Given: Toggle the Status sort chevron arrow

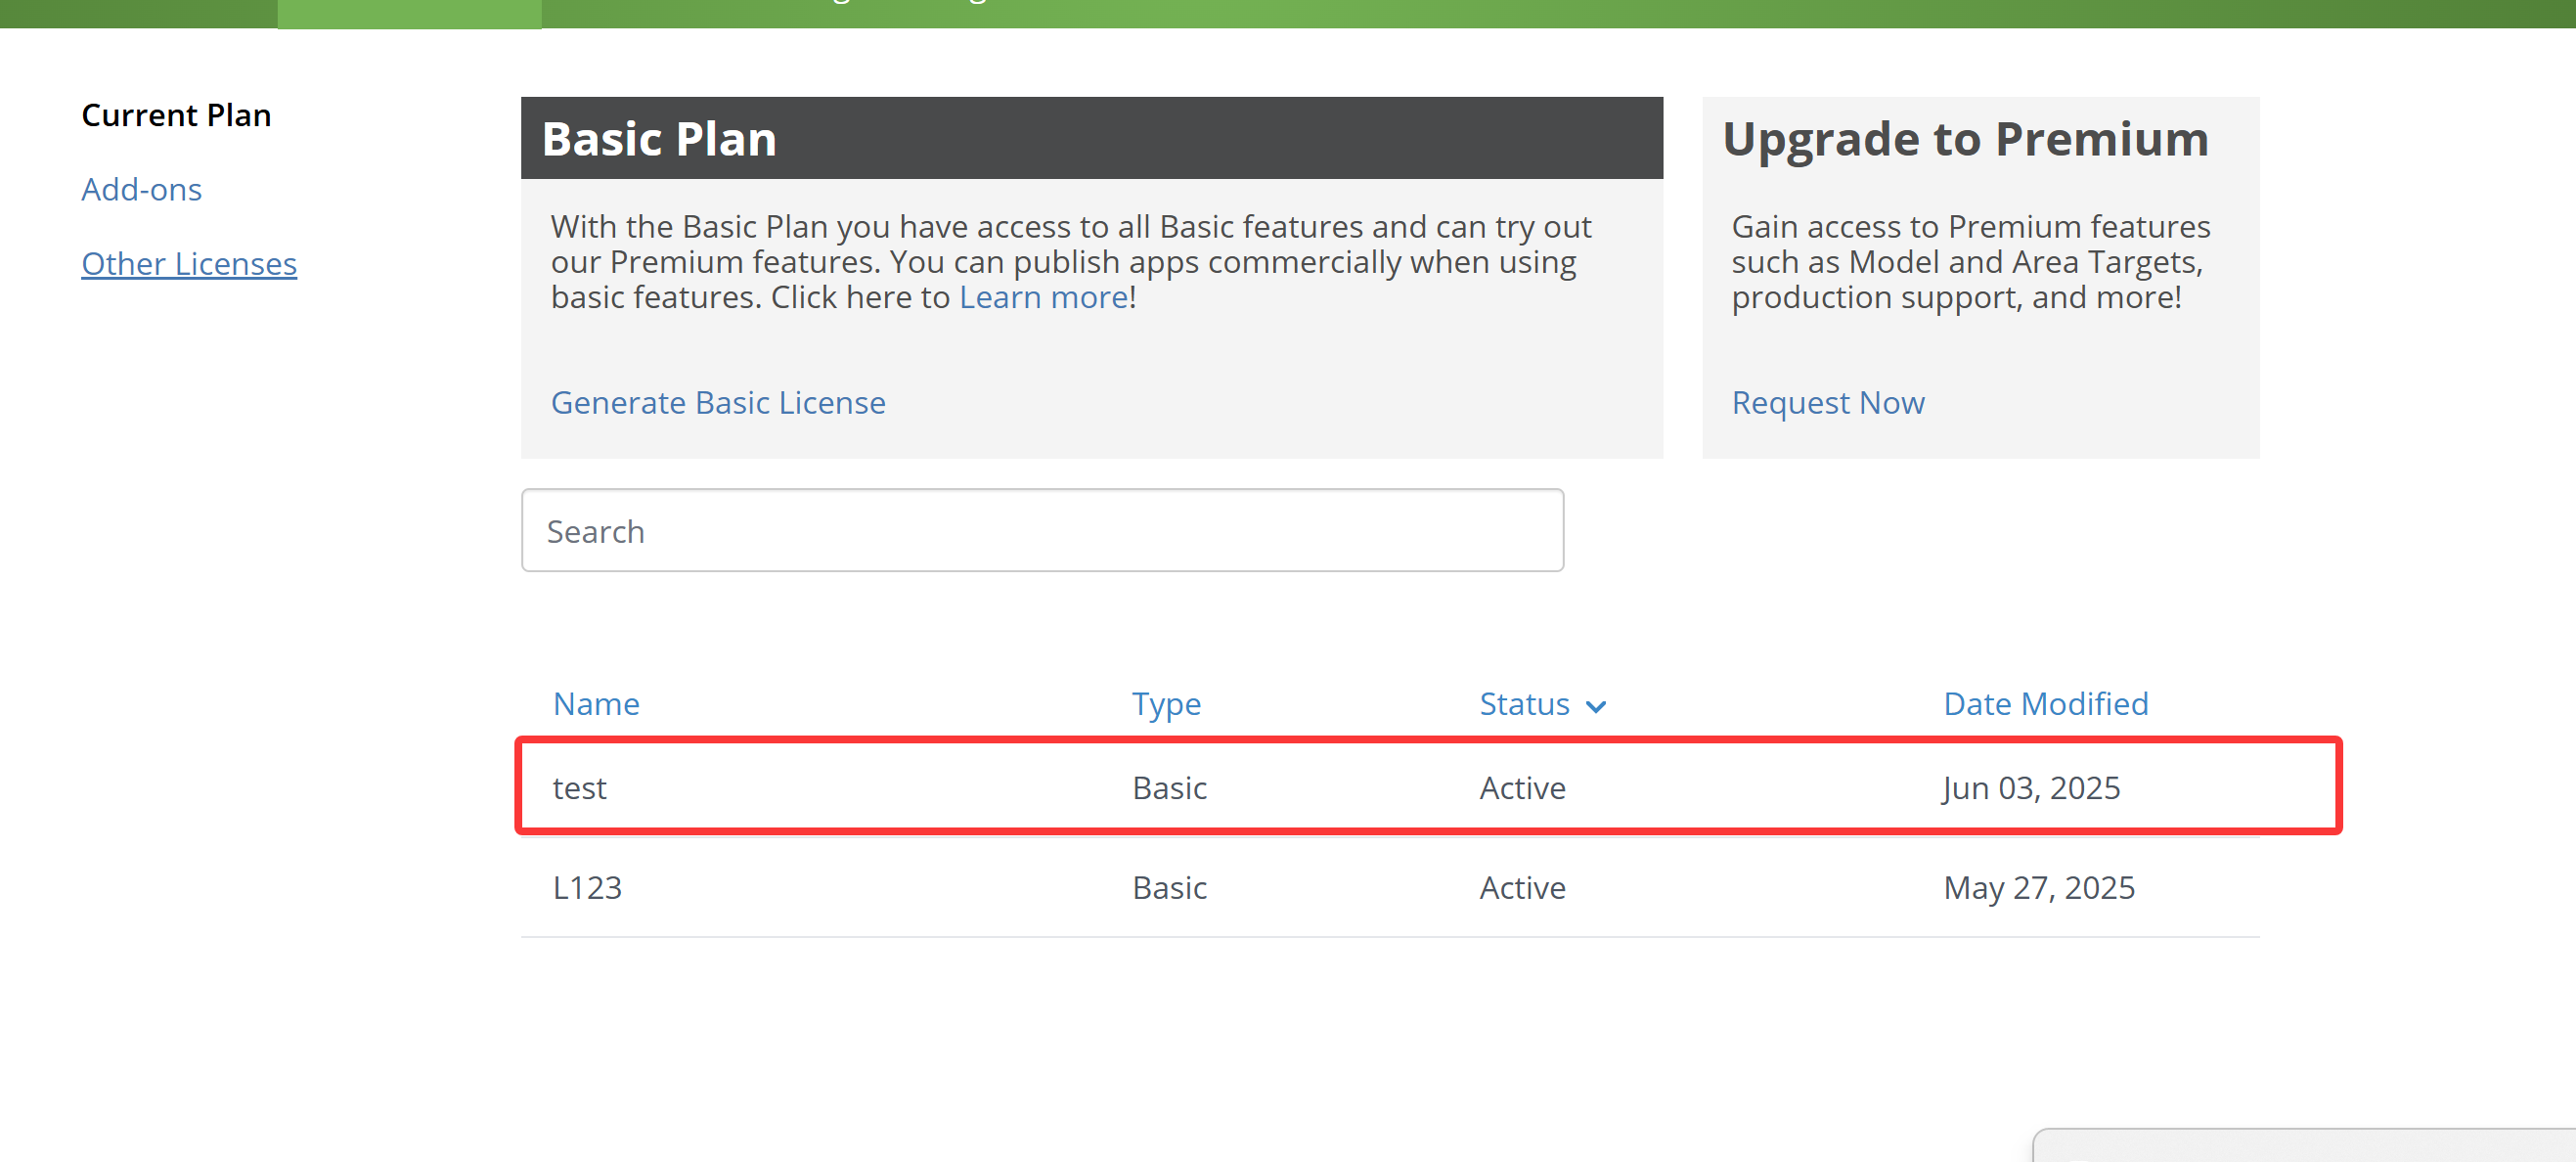Looking at the screenshot, I should [x=1596, y=707].
